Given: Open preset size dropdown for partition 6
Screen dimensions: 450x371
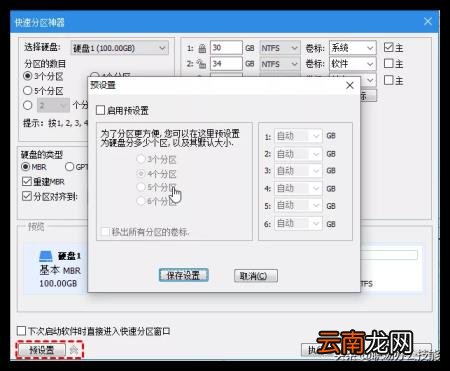Looking at the screenshot, I should point(298,224).
